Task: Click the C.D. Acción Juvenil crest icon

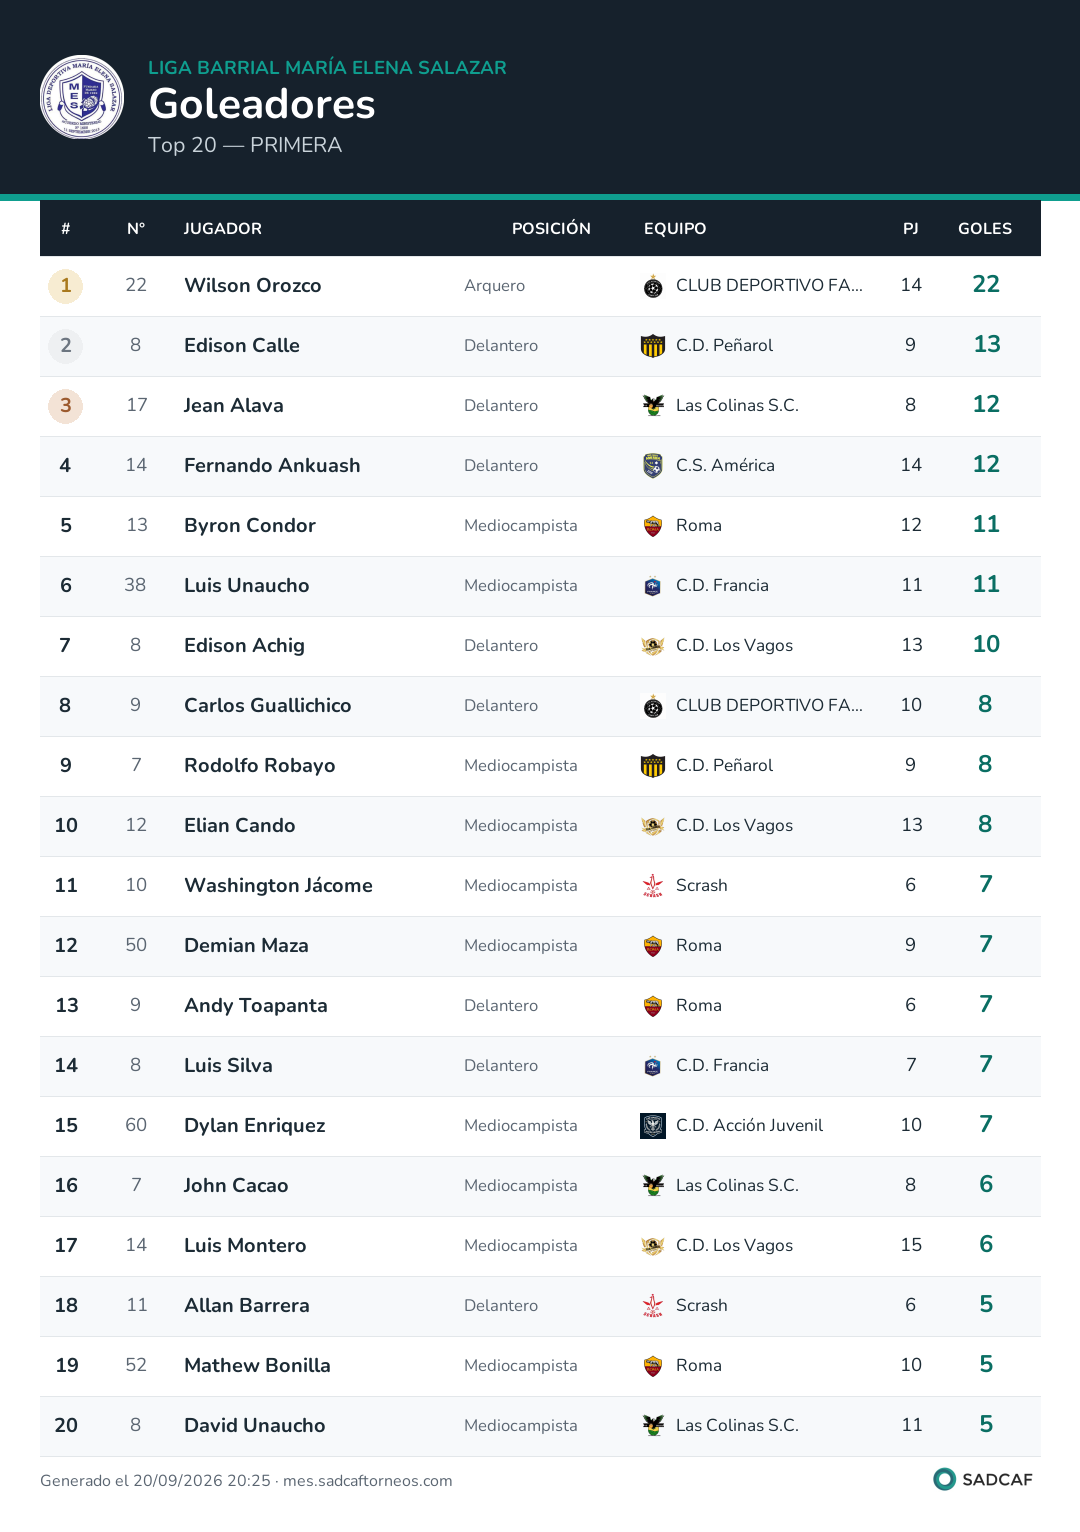Action: tap(653, 1126)
